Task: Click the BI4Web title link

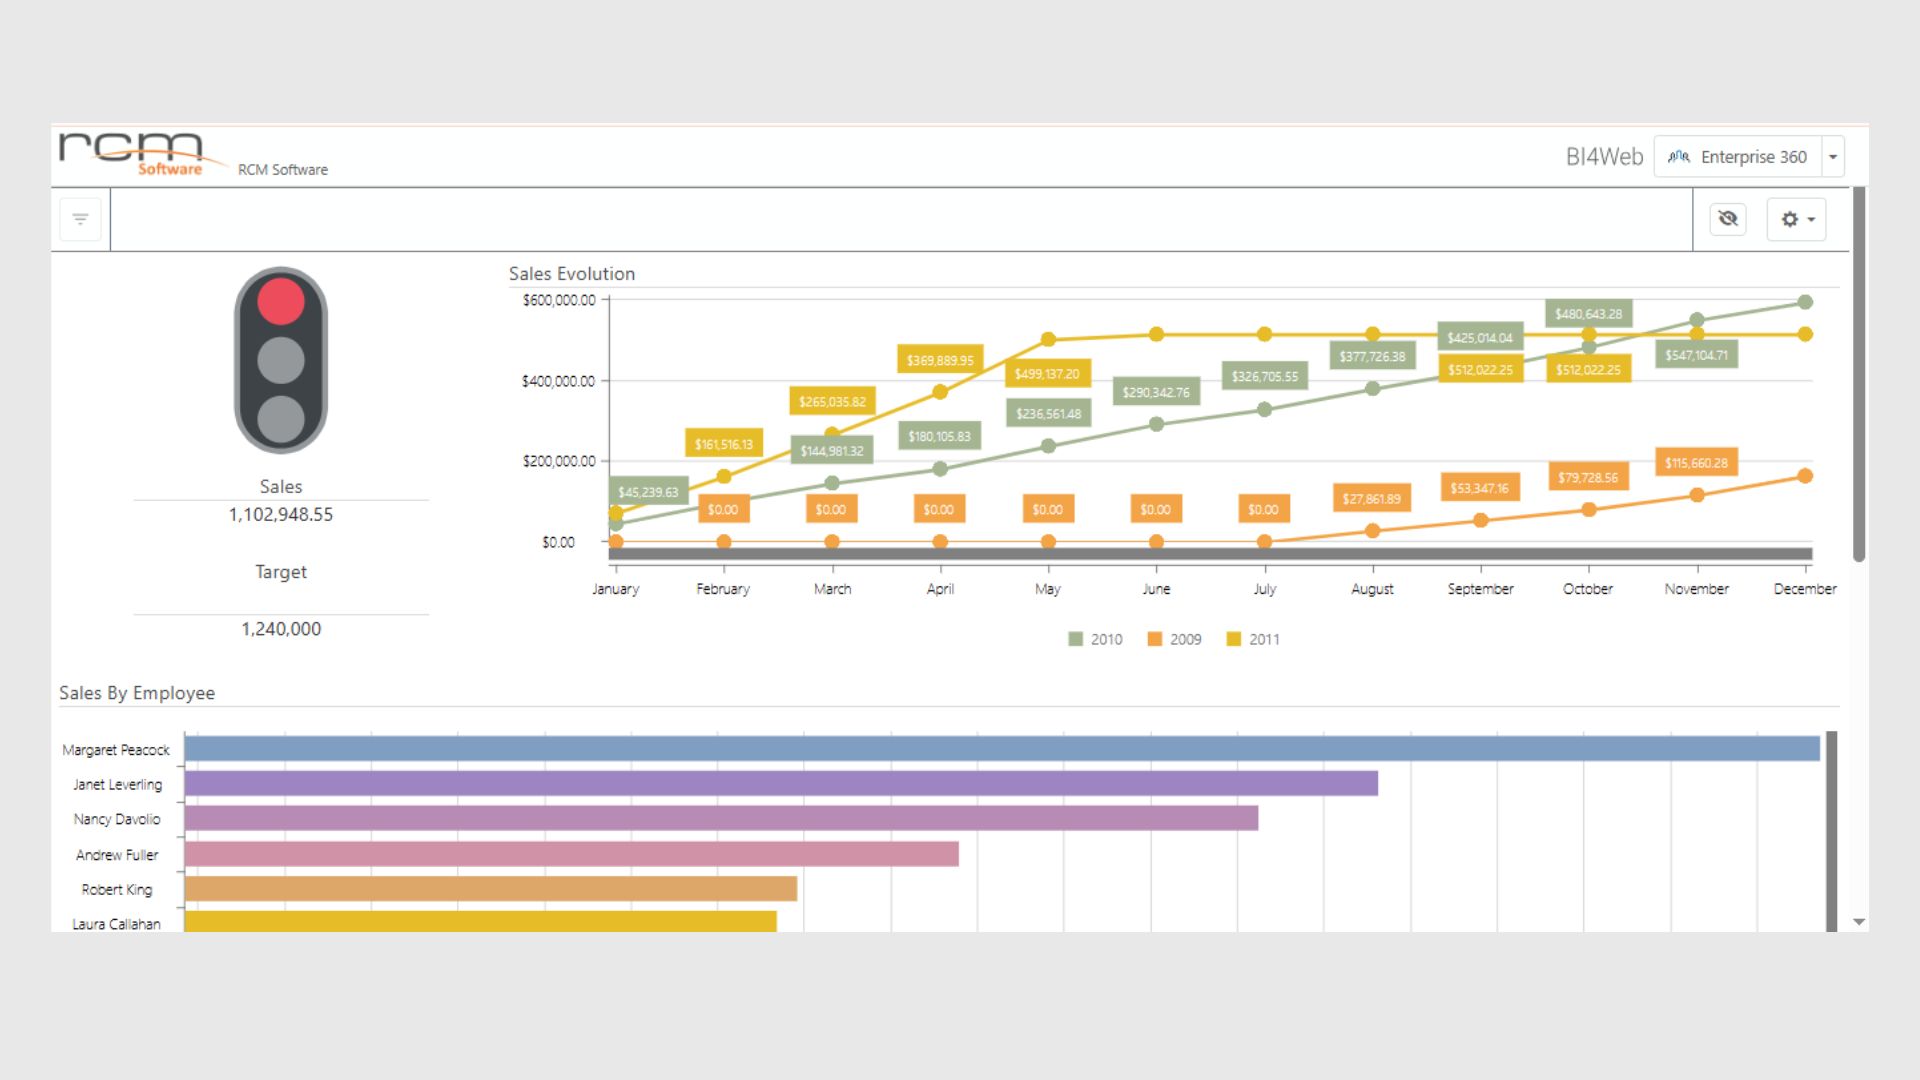Action: [1604, 157]
